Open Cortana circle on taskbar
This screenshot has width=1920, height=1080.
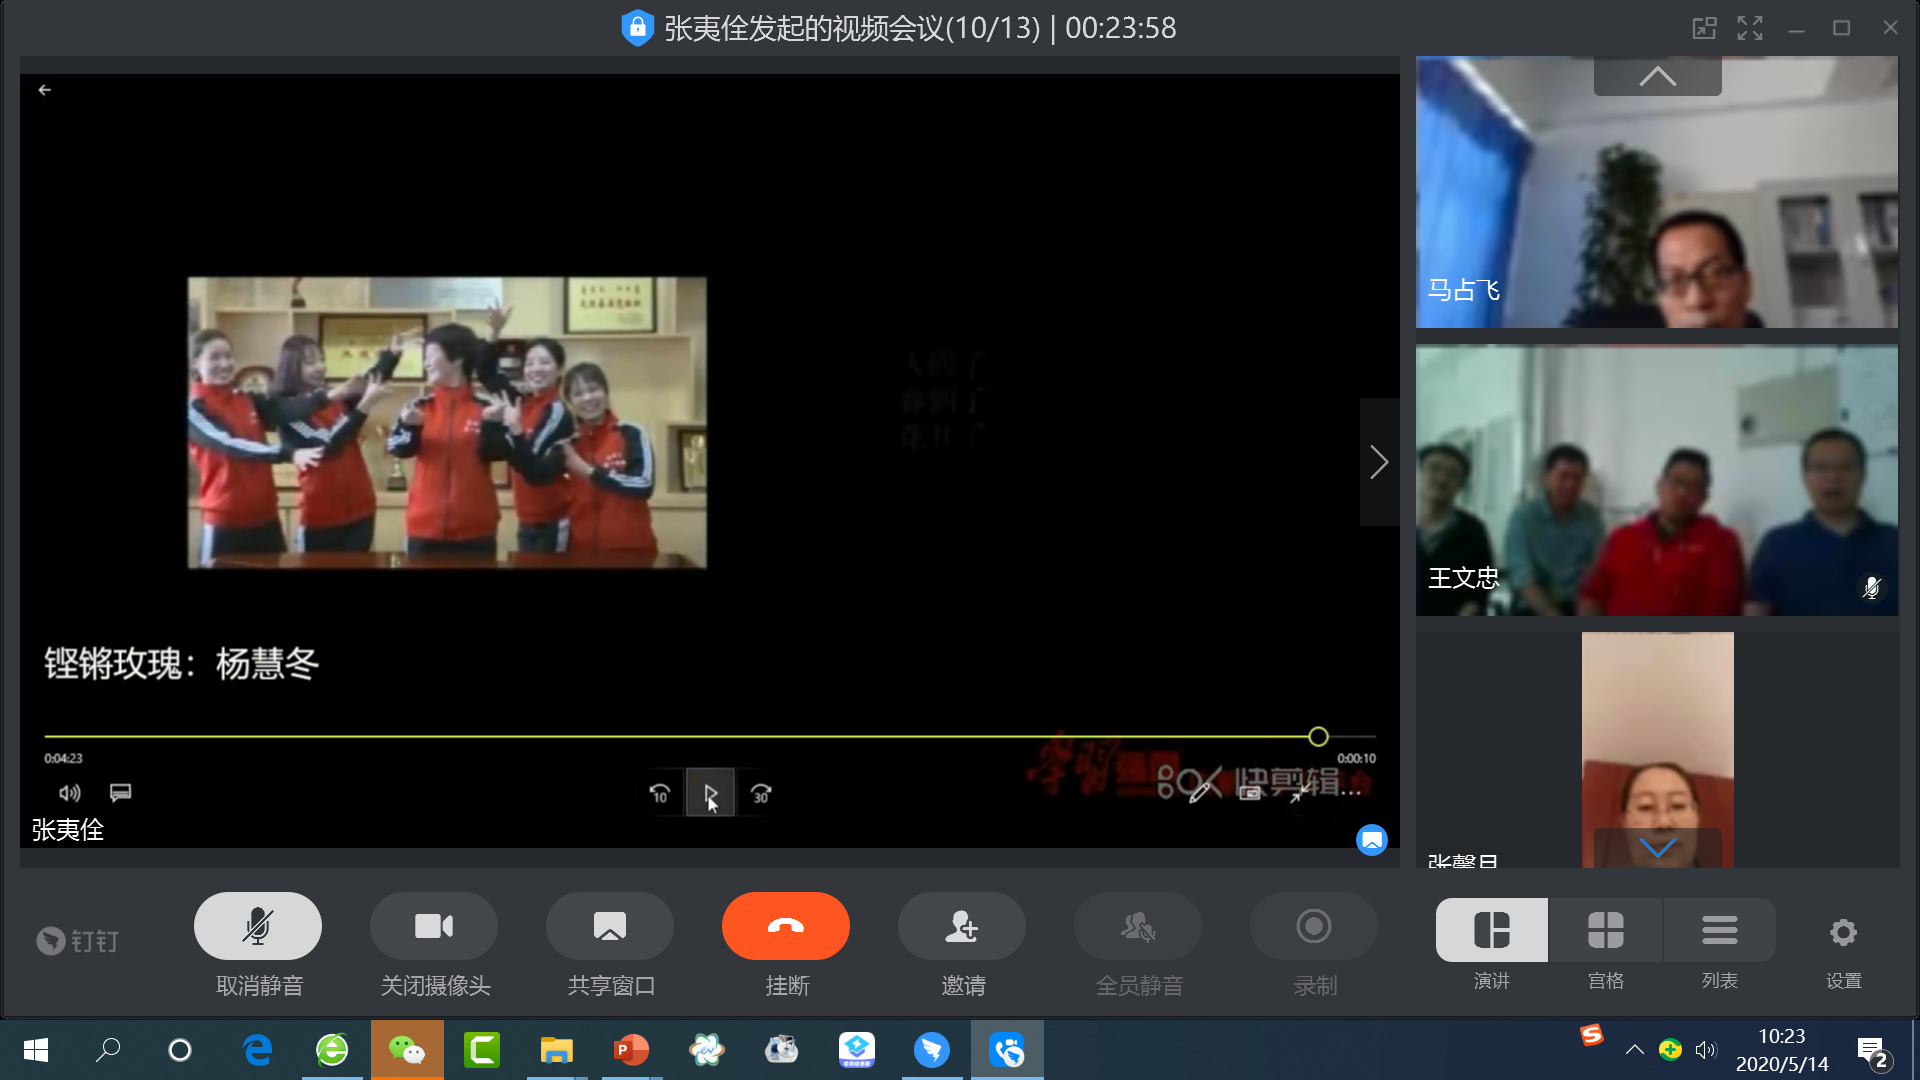coord(180,1050)
